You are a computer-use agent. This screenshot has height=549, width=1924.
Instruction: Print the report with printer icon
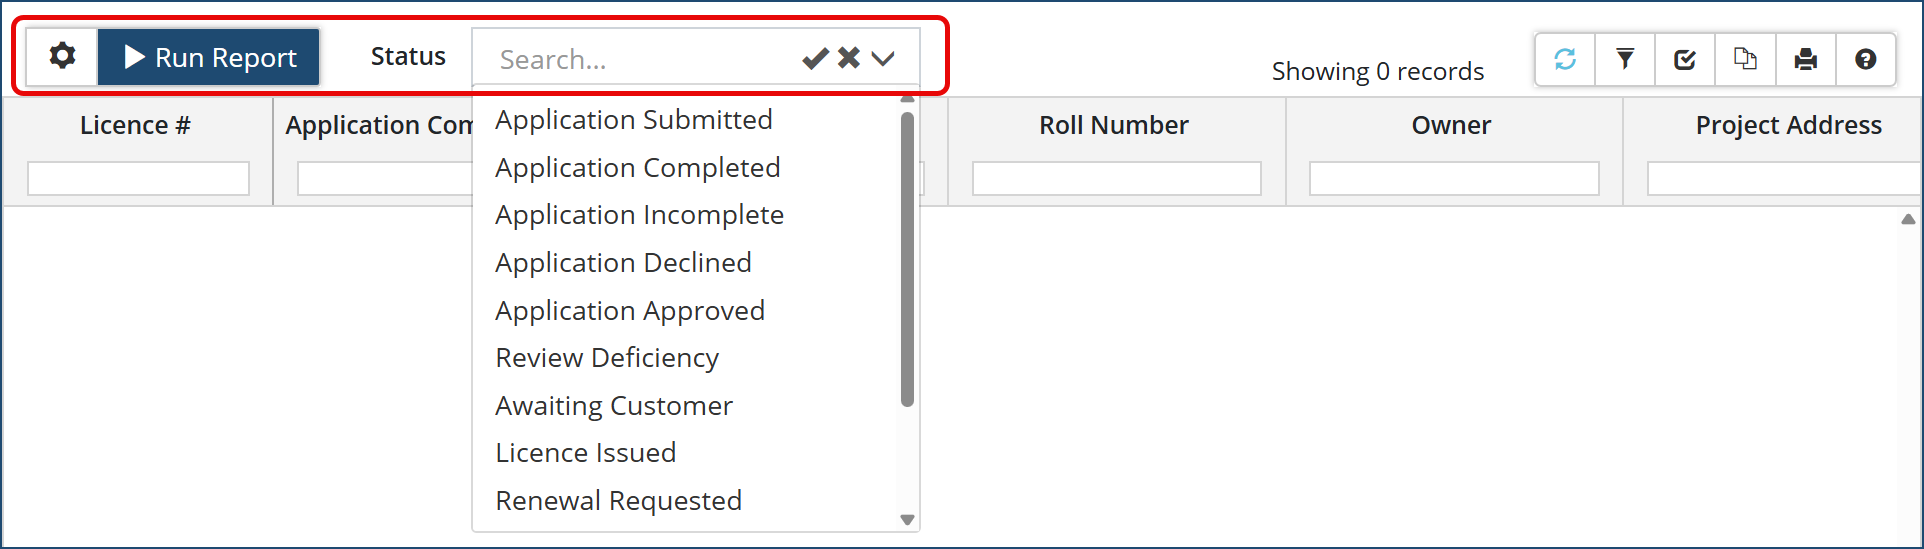click(x=1805, y=59)
